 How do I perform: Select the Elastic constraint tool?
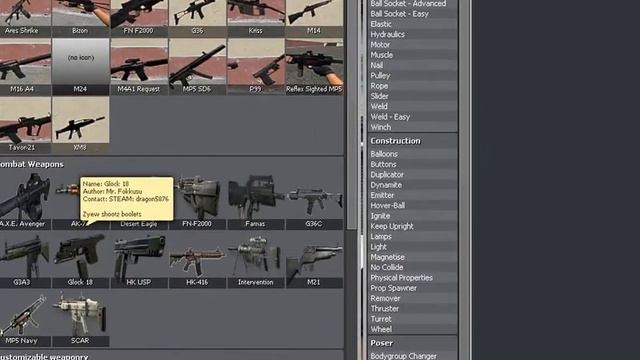(412, 24)
